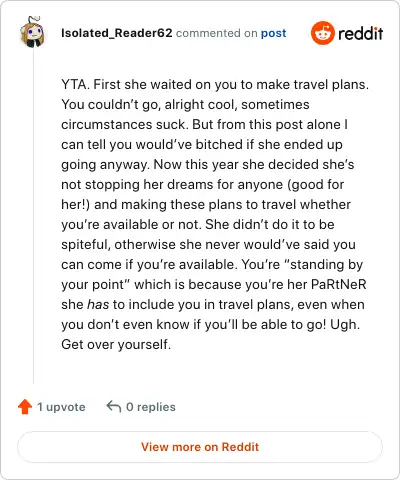Click the "0 replies" label
The height and width of the screenshot is (480, 400).
(151, 407)
